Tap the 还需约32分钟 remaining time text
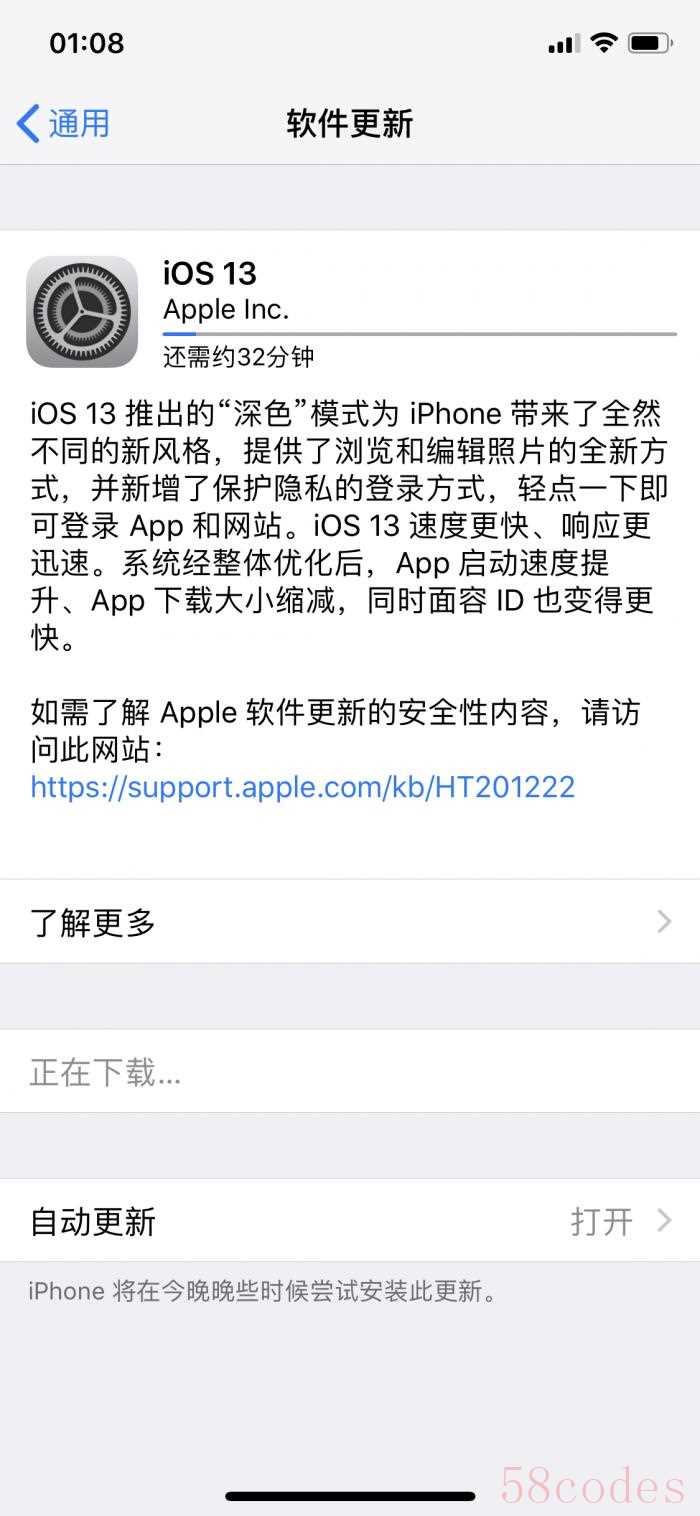The height and width of the screenshot is (1516, 700). coord(239,357)
